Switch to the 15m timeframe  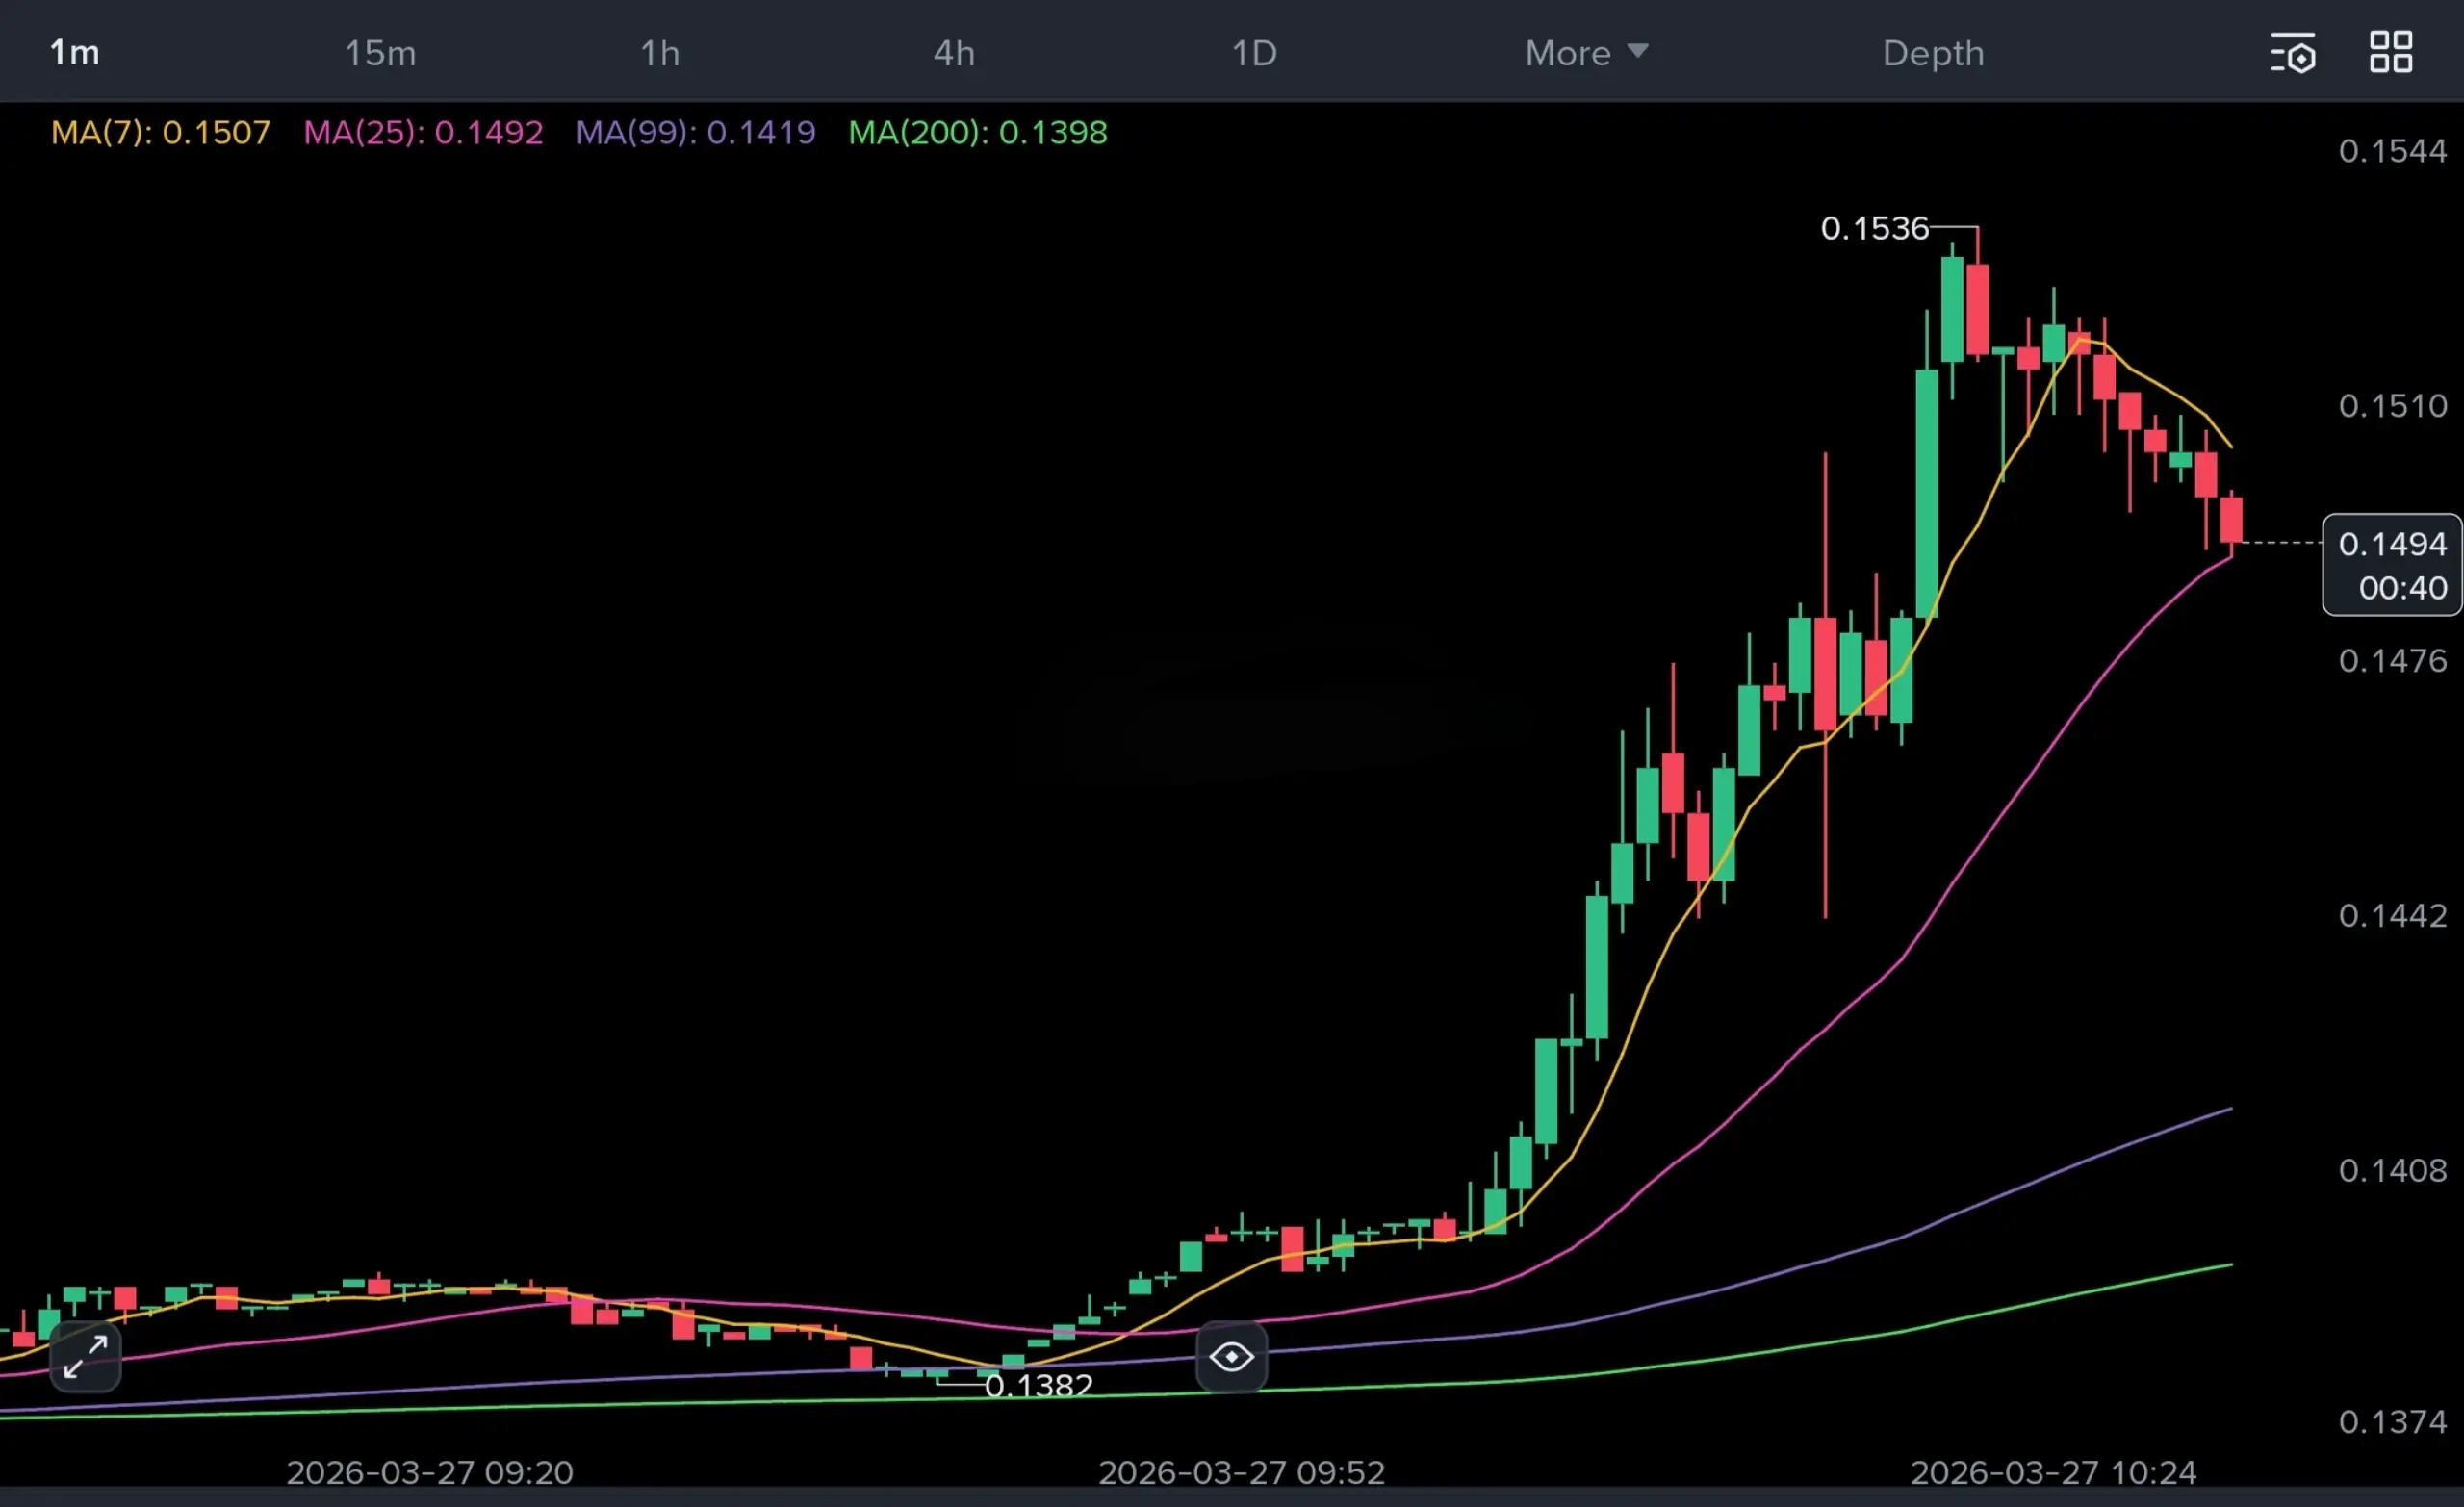[x=380, y=53]
